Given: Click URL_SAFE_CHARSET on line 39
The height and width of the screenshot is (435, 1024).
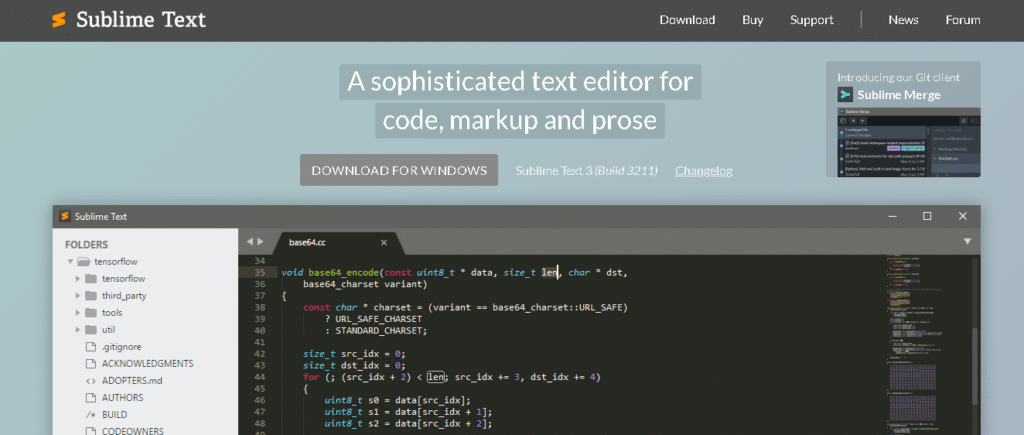Looking at the screenshot, I should pos(379,319).
